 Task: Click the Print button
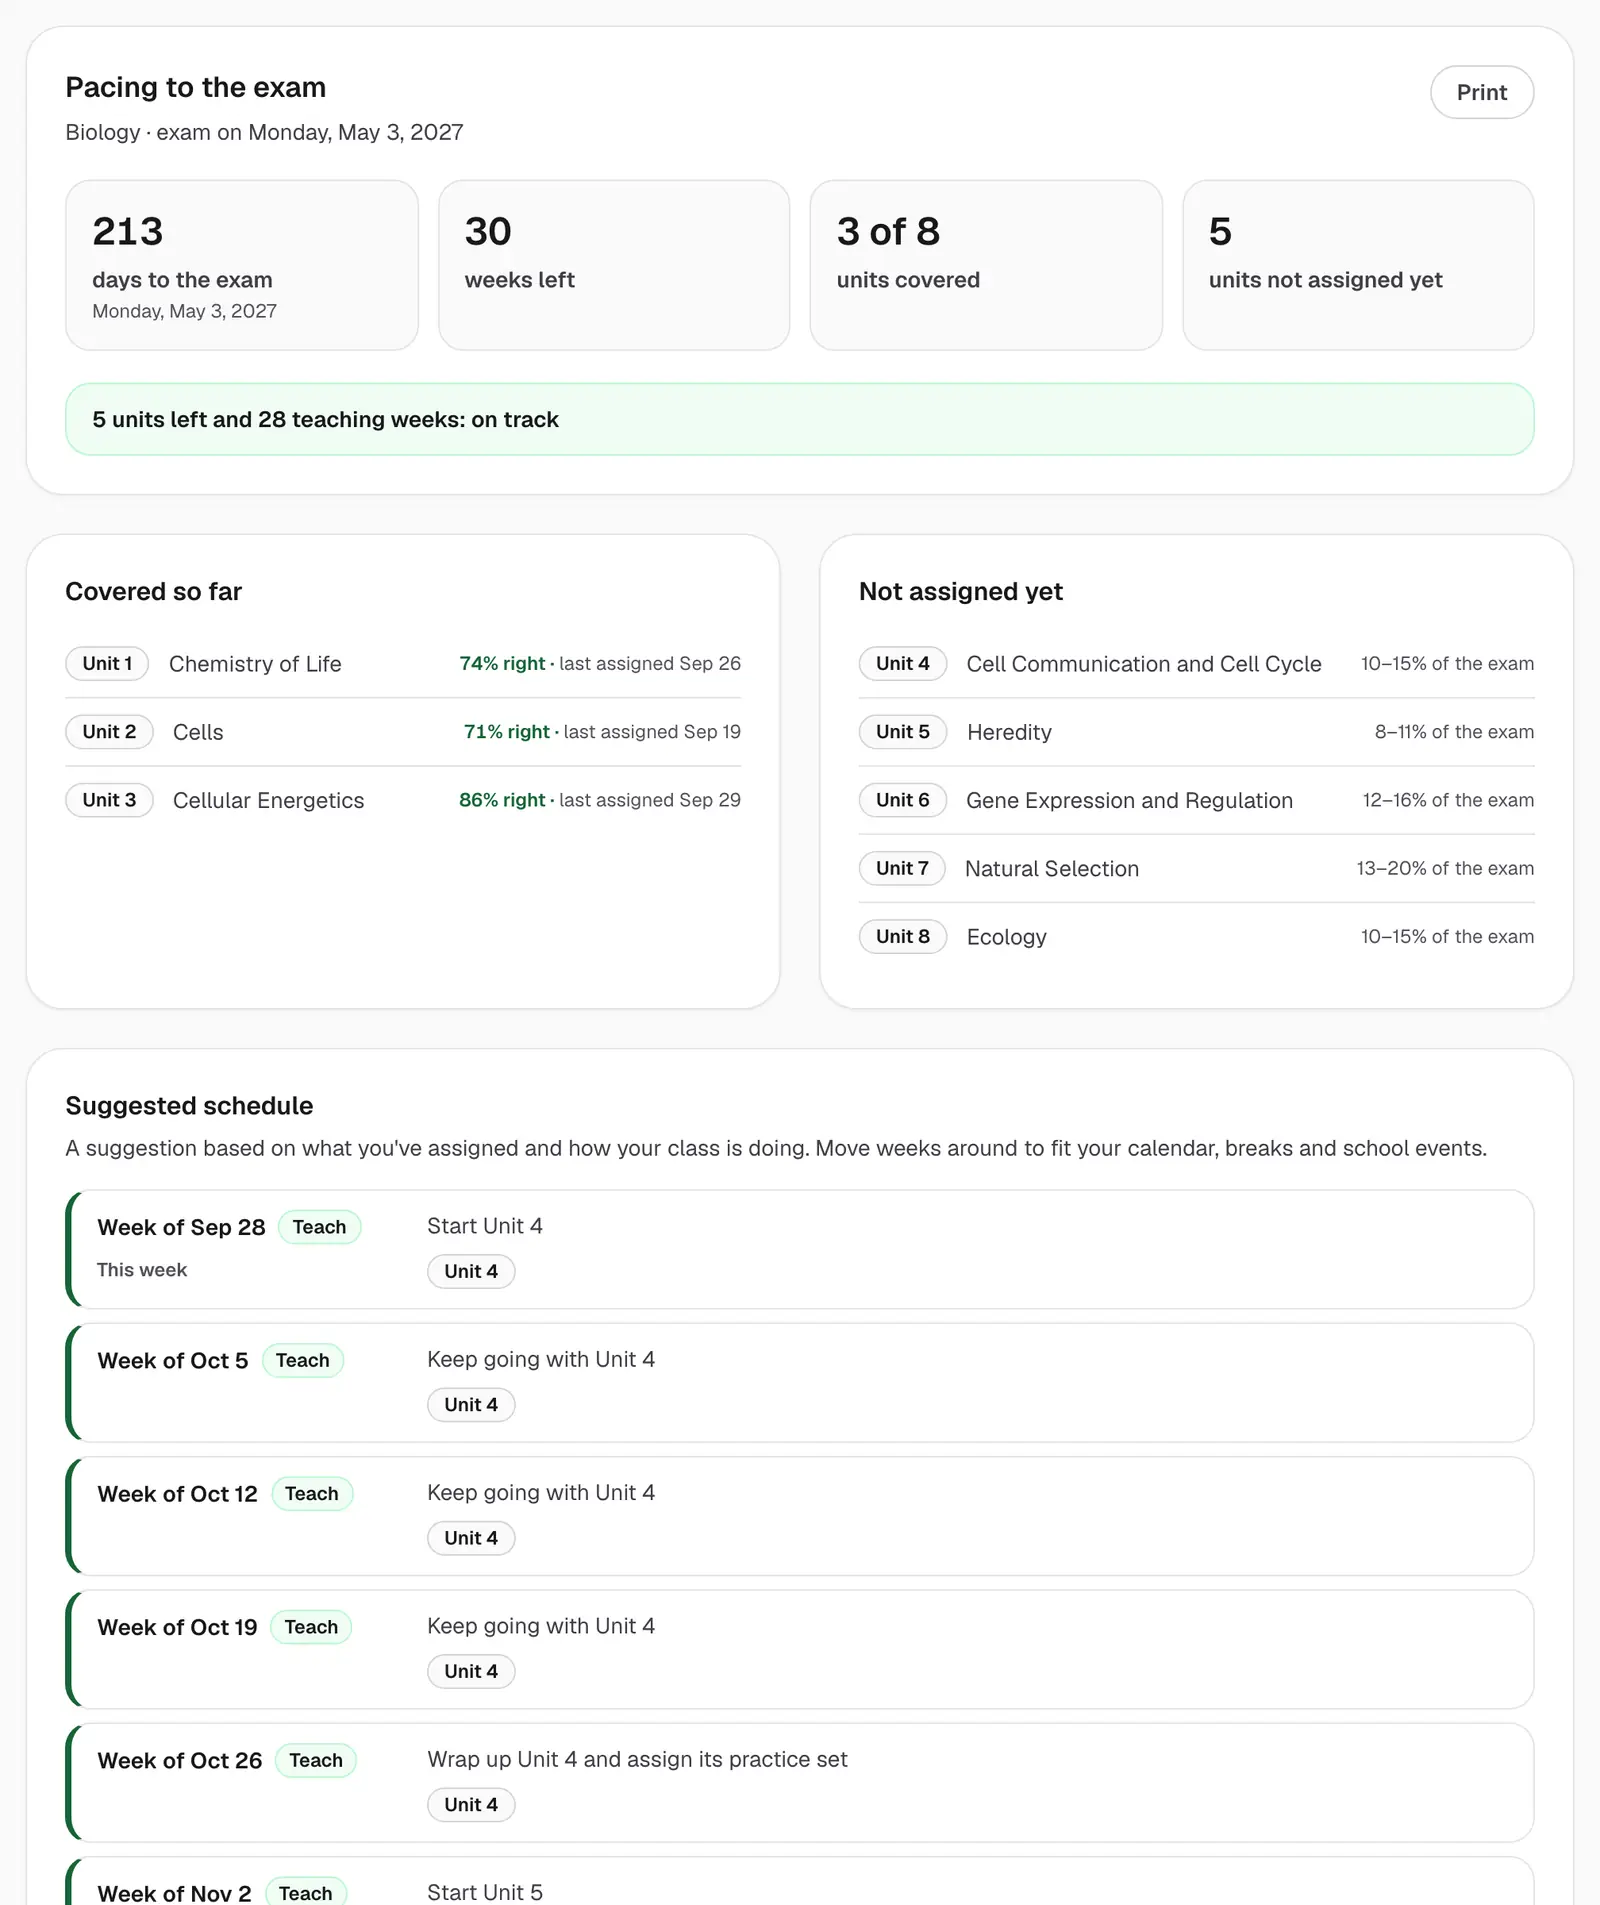[1482, 92]
